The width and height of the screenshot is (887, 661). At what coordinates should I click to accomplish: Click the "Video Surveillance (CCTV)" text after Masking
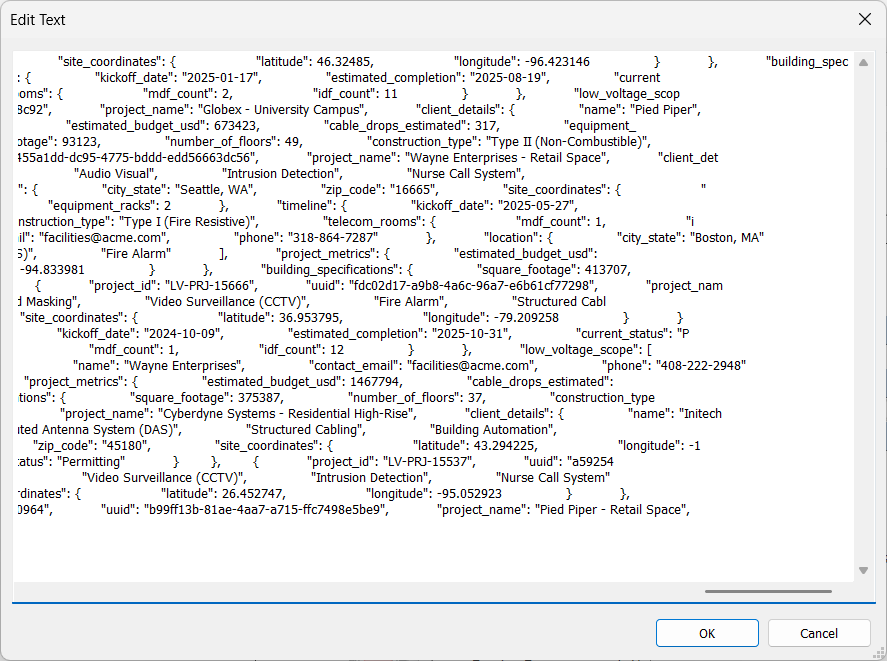pos(227,302)
